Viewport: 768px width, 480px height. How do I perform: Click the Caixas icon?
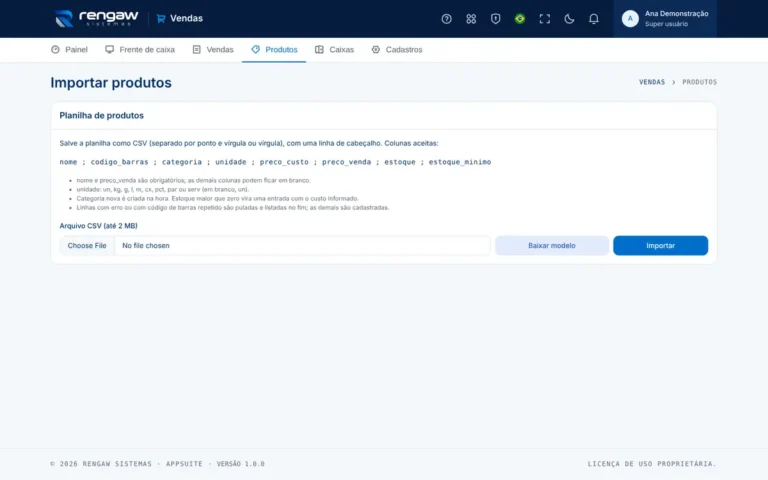319,49
